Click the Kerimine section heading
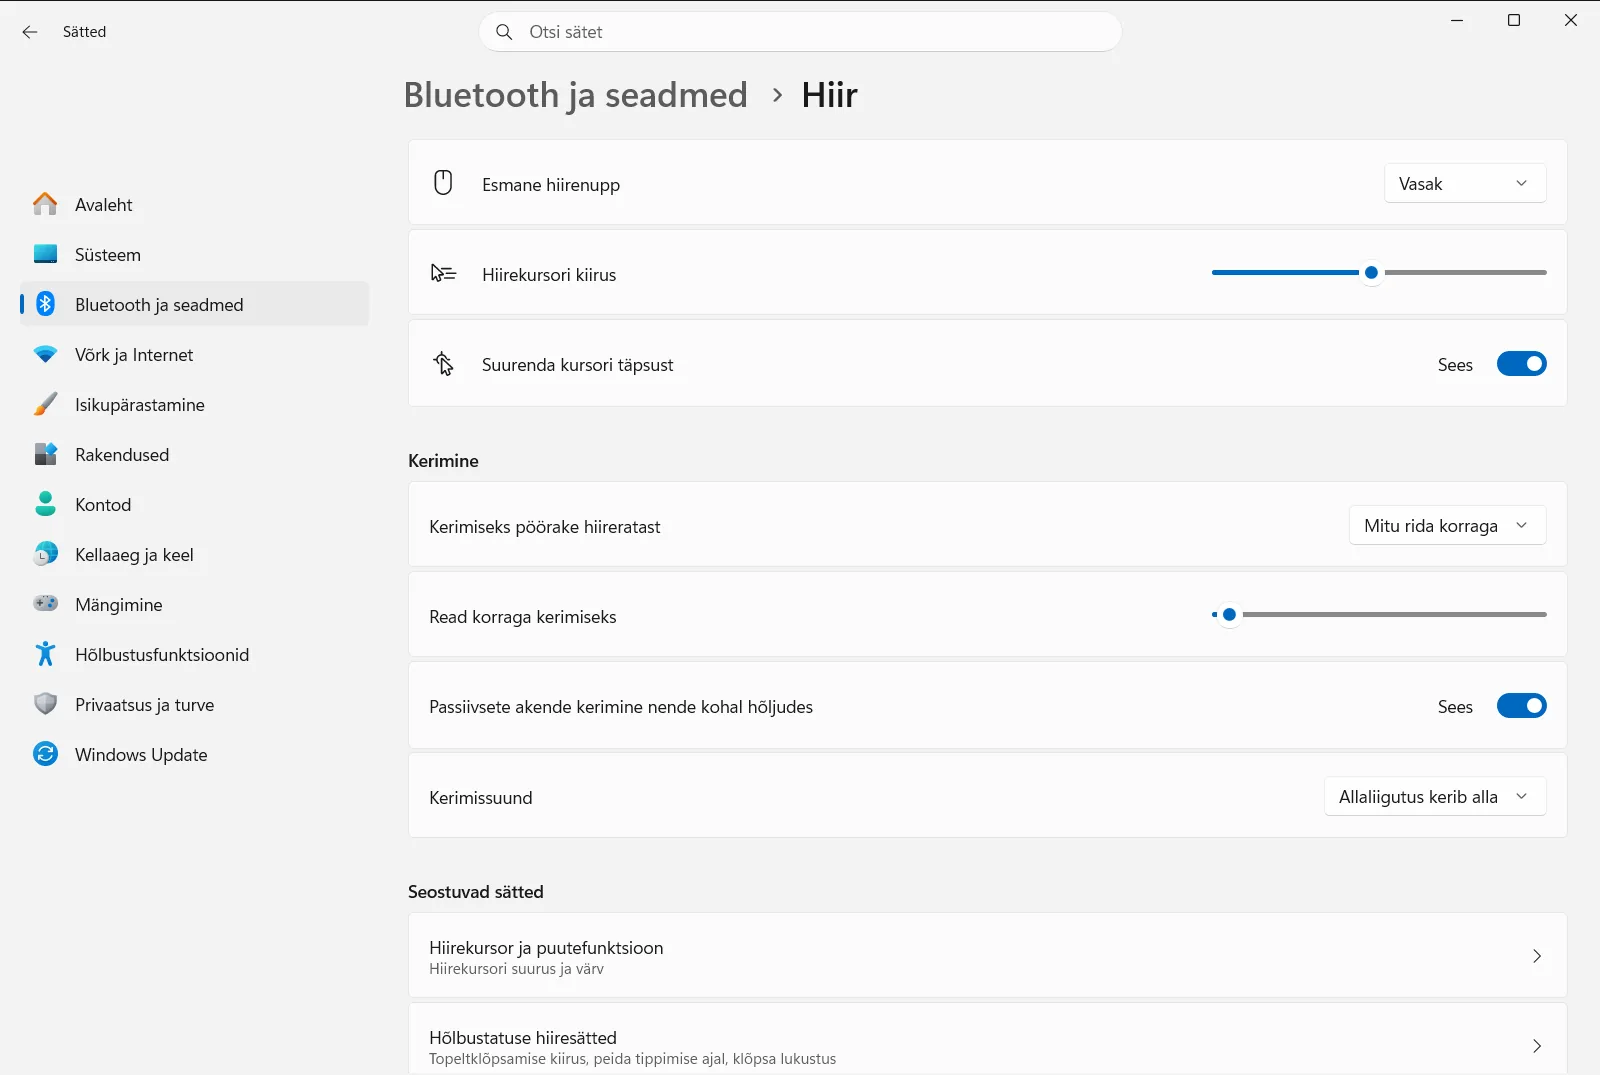 coord(443,461)
